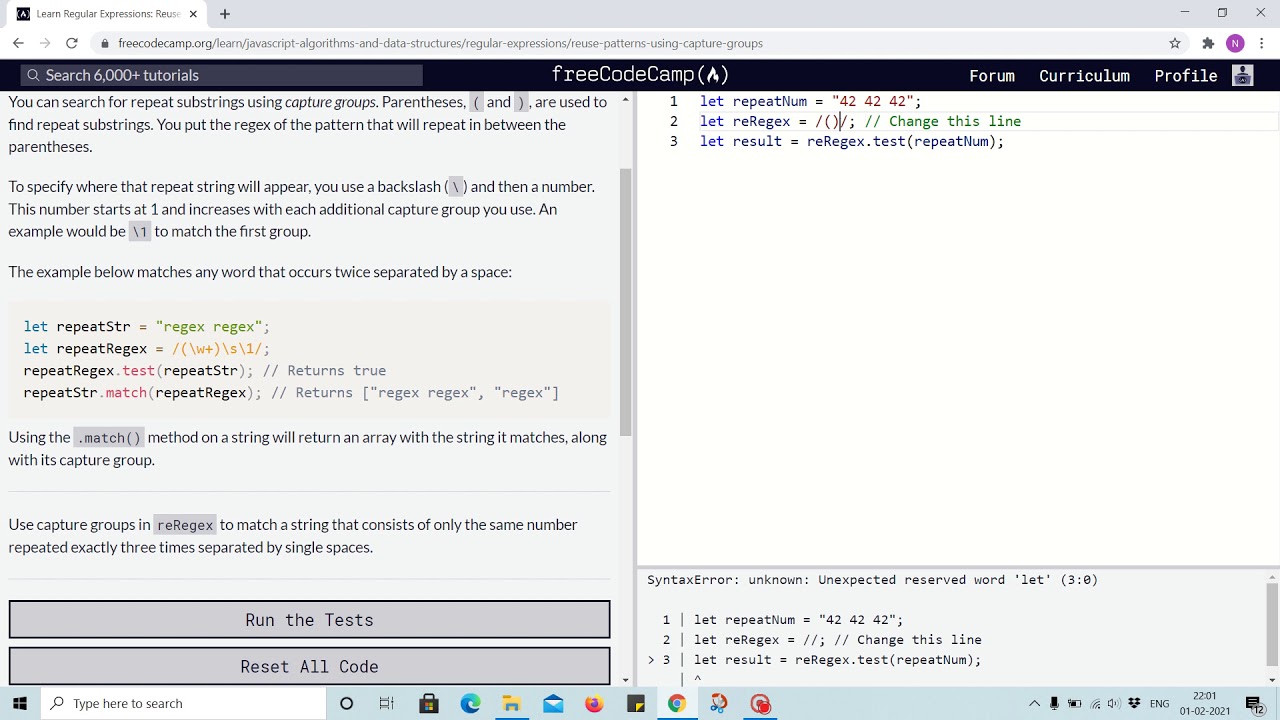Show hidden tray icons chevron
The height and width of the screenshot is (720, 1280).
(x=1034, y=703)
